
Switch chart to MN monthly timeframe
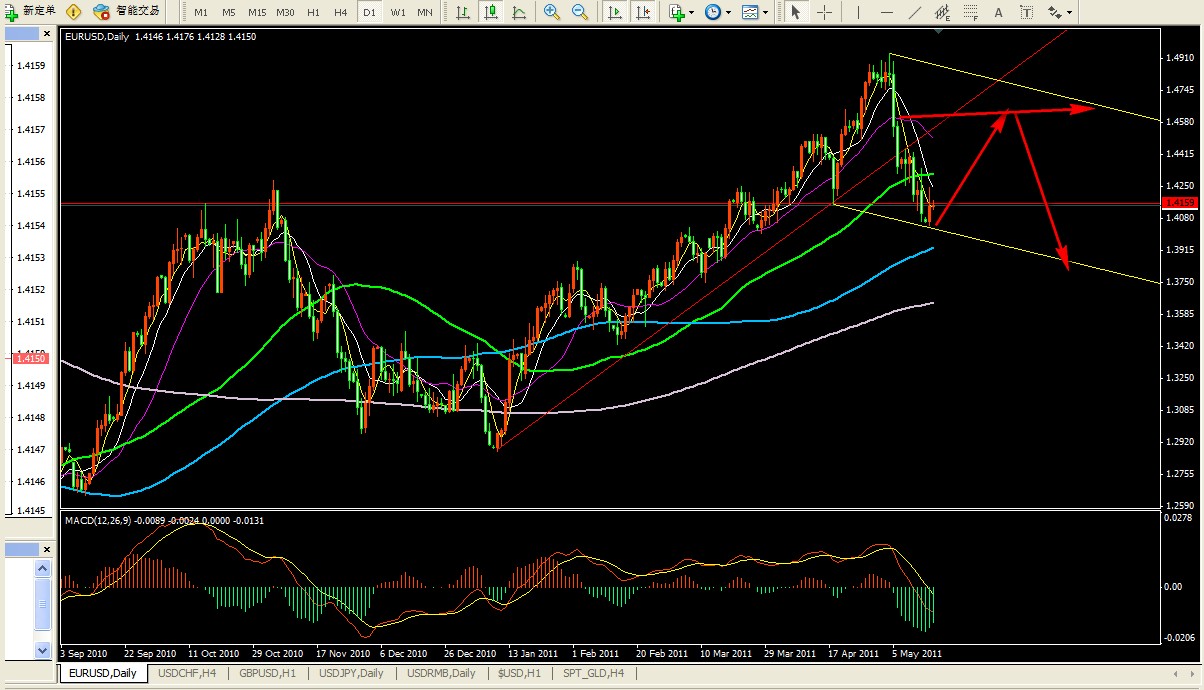tap(425, 12)
